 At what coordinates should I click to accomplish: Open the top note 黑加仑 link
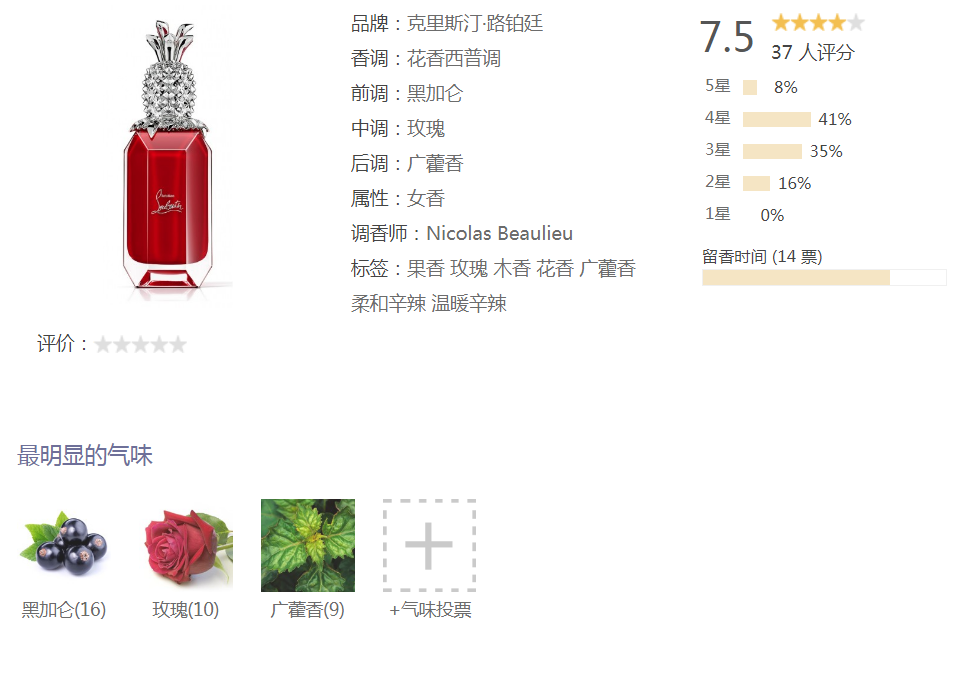point(435,93)
